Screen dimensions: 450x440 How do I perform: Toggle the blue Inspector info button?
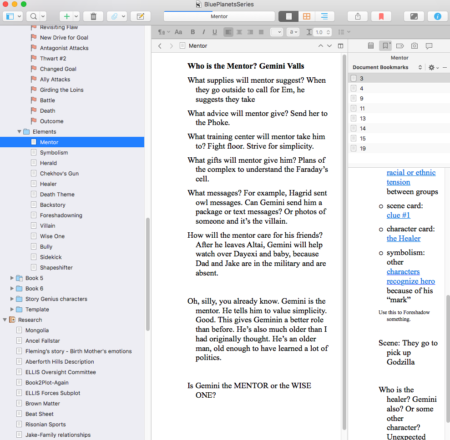point(437,16)
